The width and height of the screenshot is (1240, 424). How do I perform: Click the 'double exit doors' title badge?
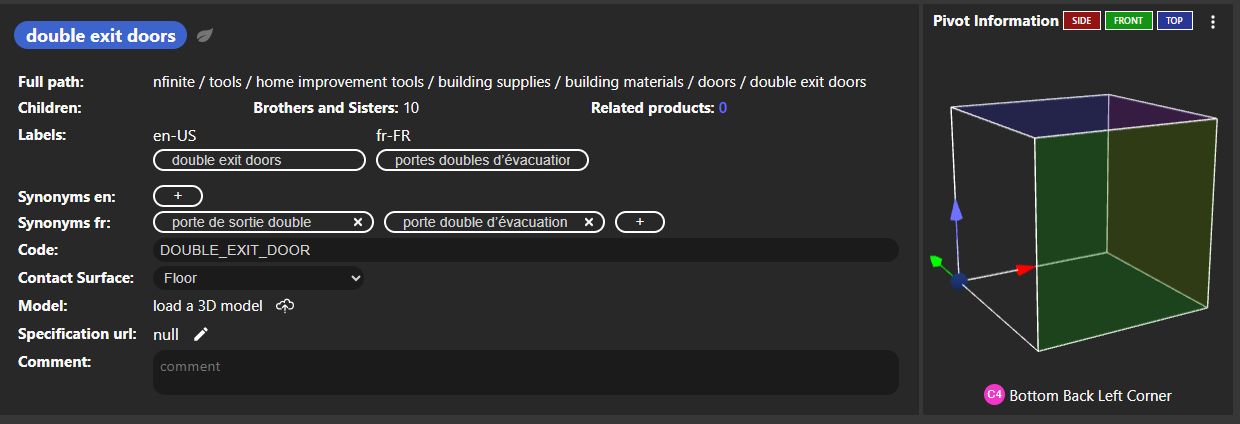point(100,36)
